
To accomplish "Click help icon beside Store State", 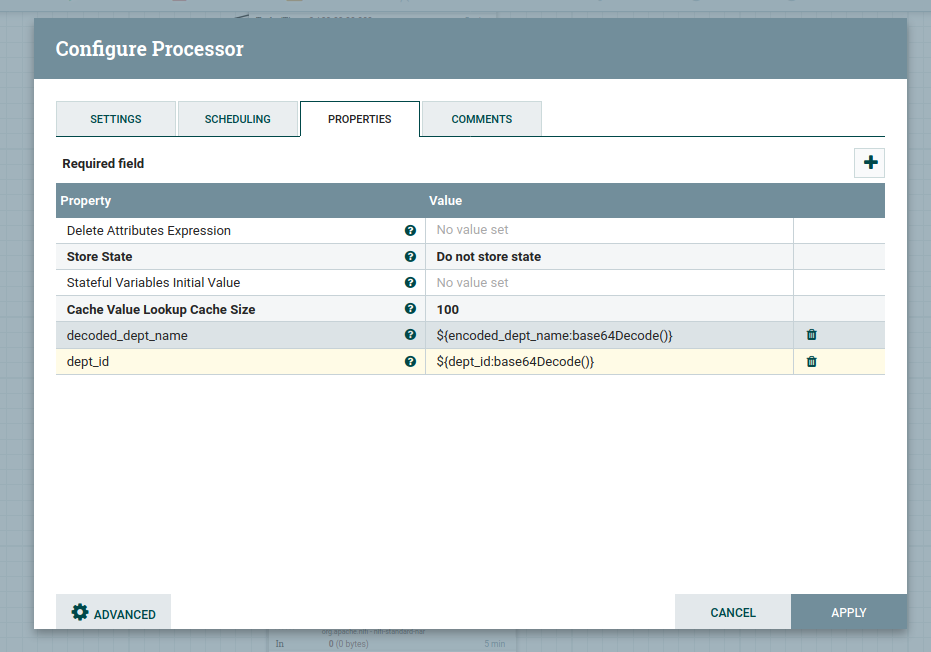I will pyautogui.click(x=410, y=257).
